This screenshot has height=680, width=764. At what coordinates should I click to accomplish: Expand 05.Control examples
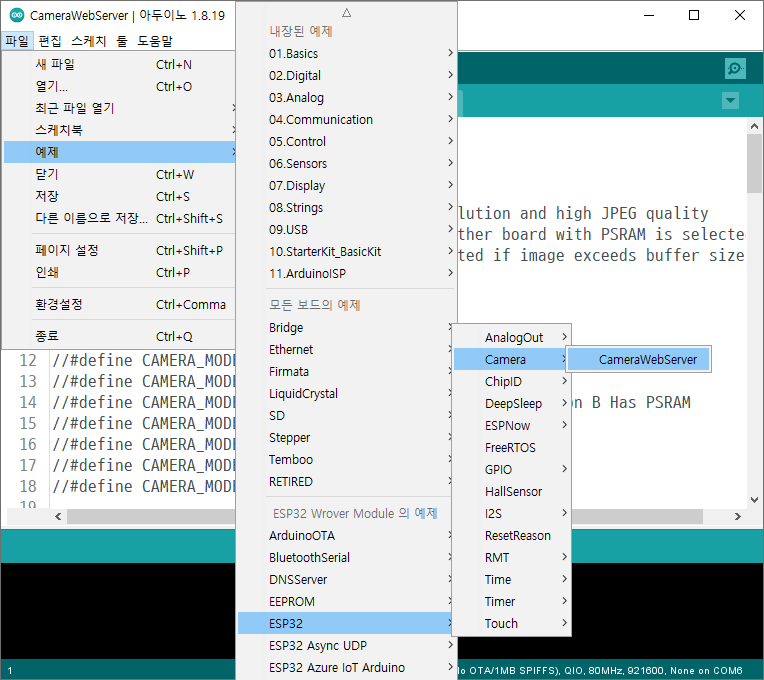(347, 141)
